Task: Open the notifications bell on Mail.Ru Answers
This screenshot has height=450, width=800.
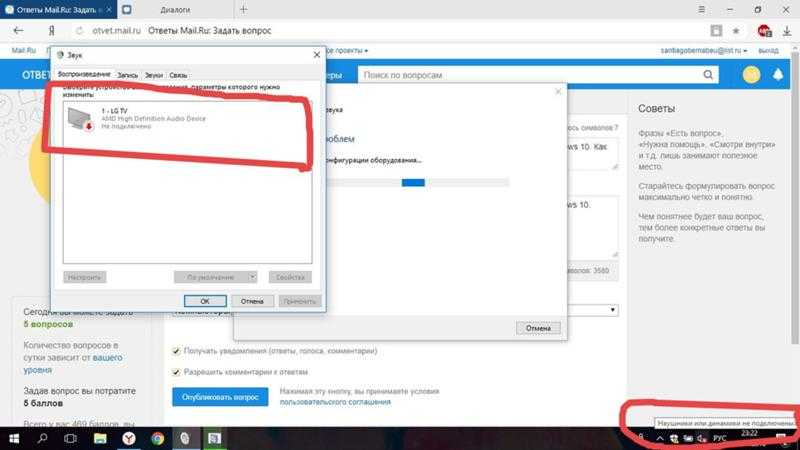Action: (778, 75)
